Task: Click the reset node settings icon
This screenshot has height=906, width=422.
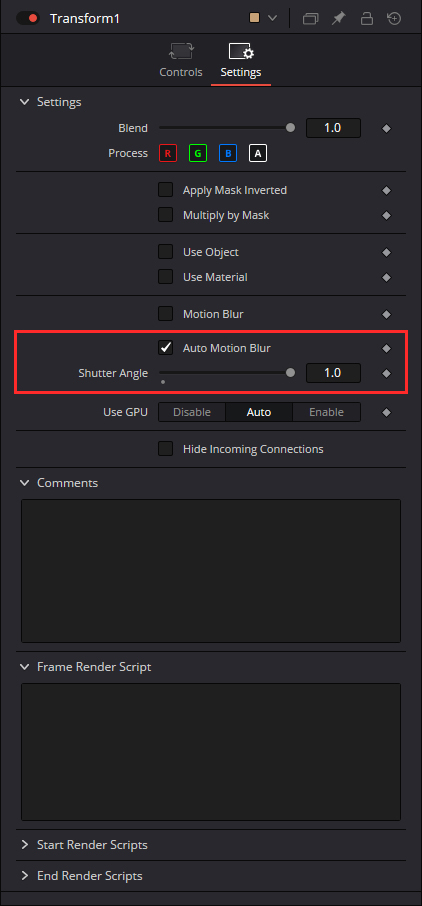Action: pyautogui.click(x=394, y=18)
